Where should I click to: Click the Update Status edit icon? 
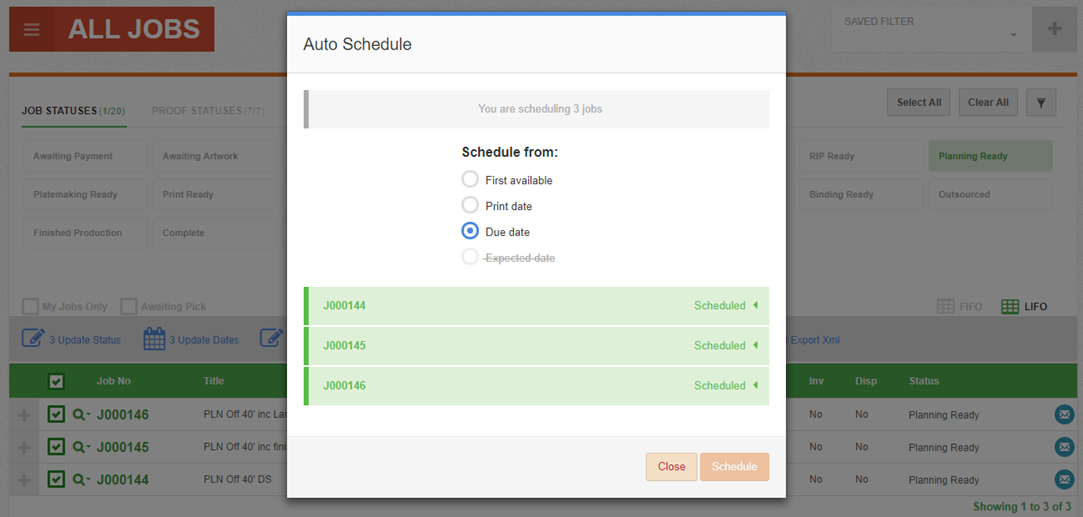click(x=33, y=339)
